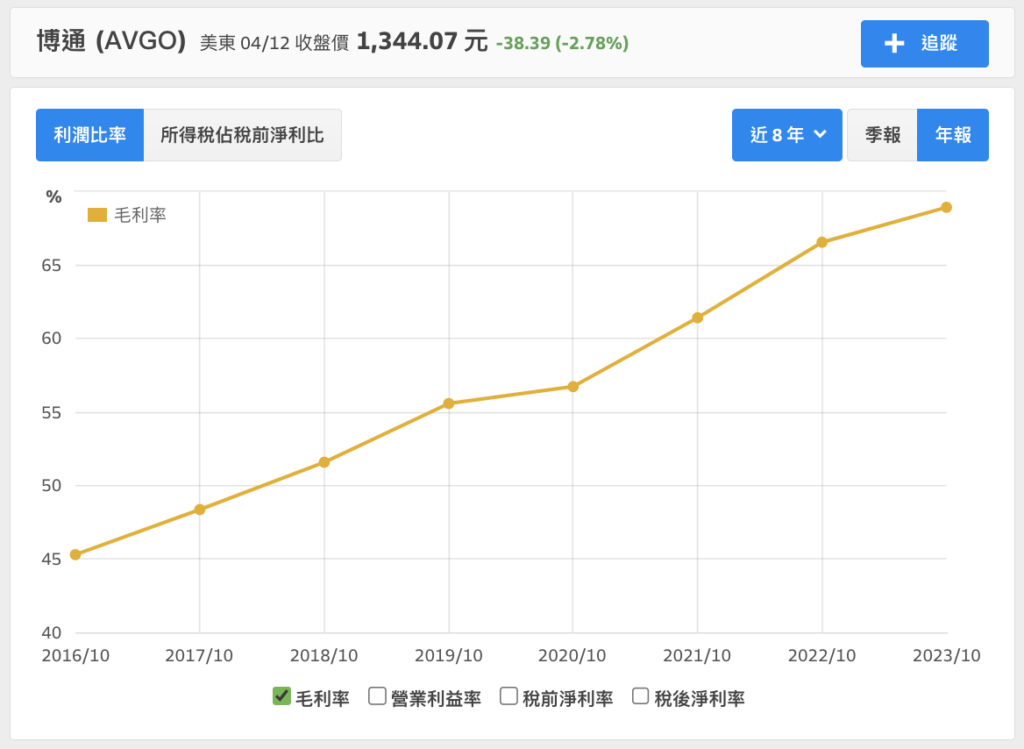This screenshot has width=1024, height=749.
Task: Enable the 營業利益率 checkbox
Action: click(377, 696)
